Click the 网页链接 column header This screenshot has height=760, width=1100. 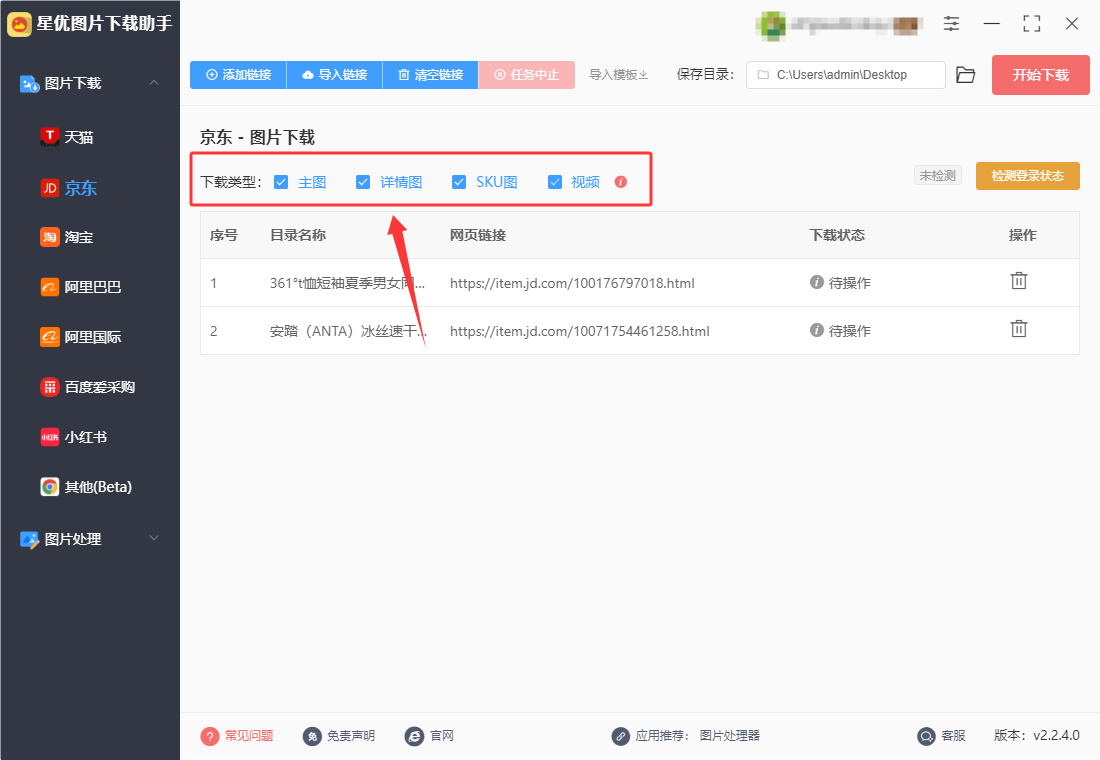[478, 235]
